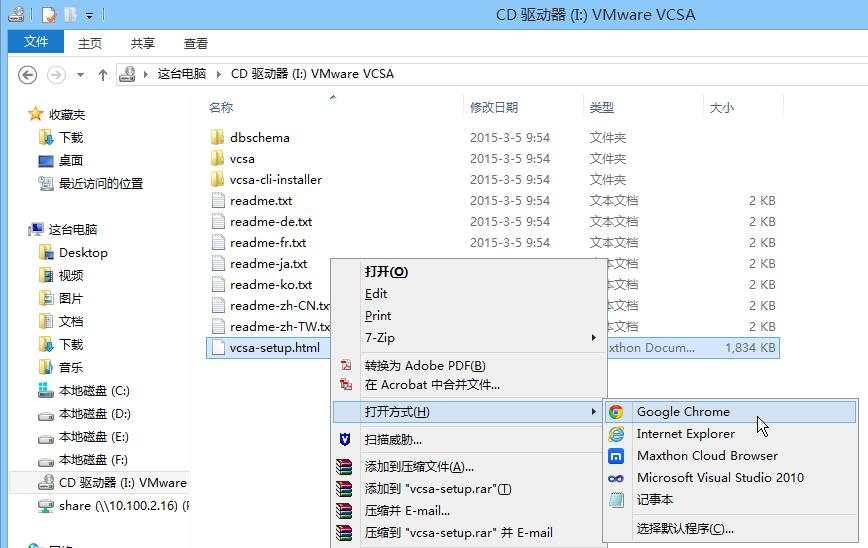Switch to the 共享 ribbon tab
The width and height of the screenshot is (868, 548).
coord(142,43)
